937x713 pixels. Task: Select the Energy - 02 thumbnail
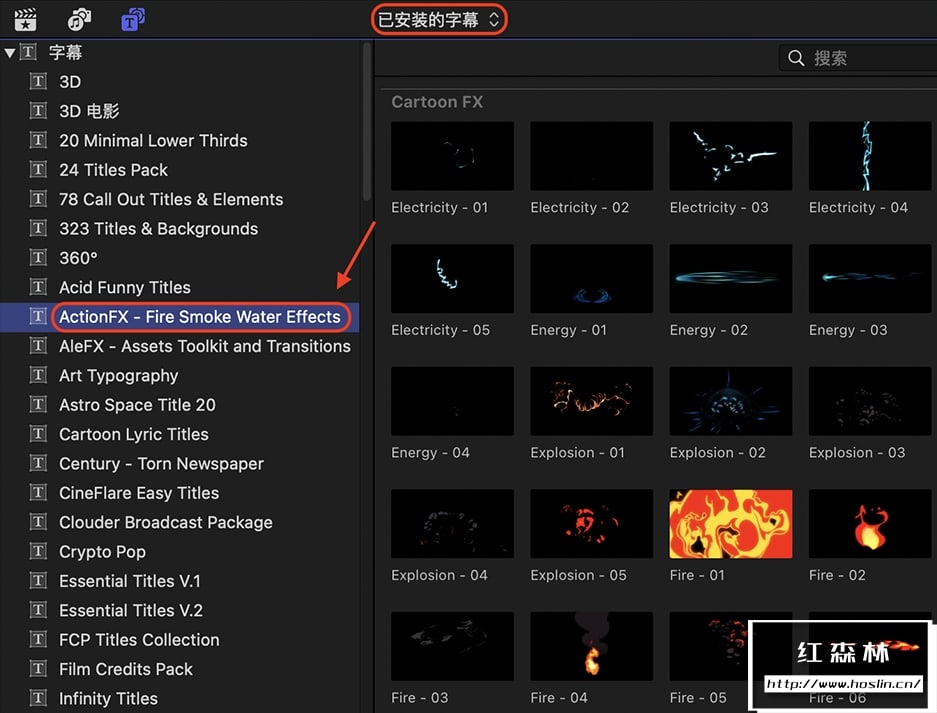pos(731,279)
